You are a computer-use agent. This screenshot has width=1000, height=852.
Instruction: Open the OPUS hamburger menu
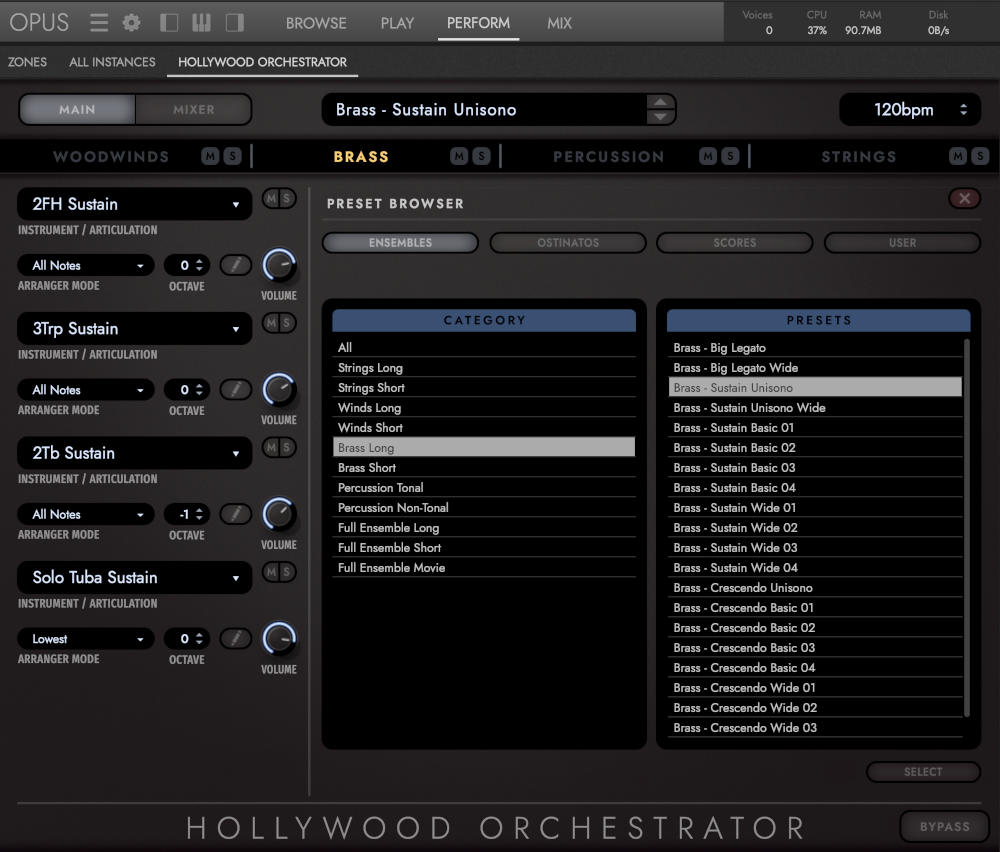point(98,22)
